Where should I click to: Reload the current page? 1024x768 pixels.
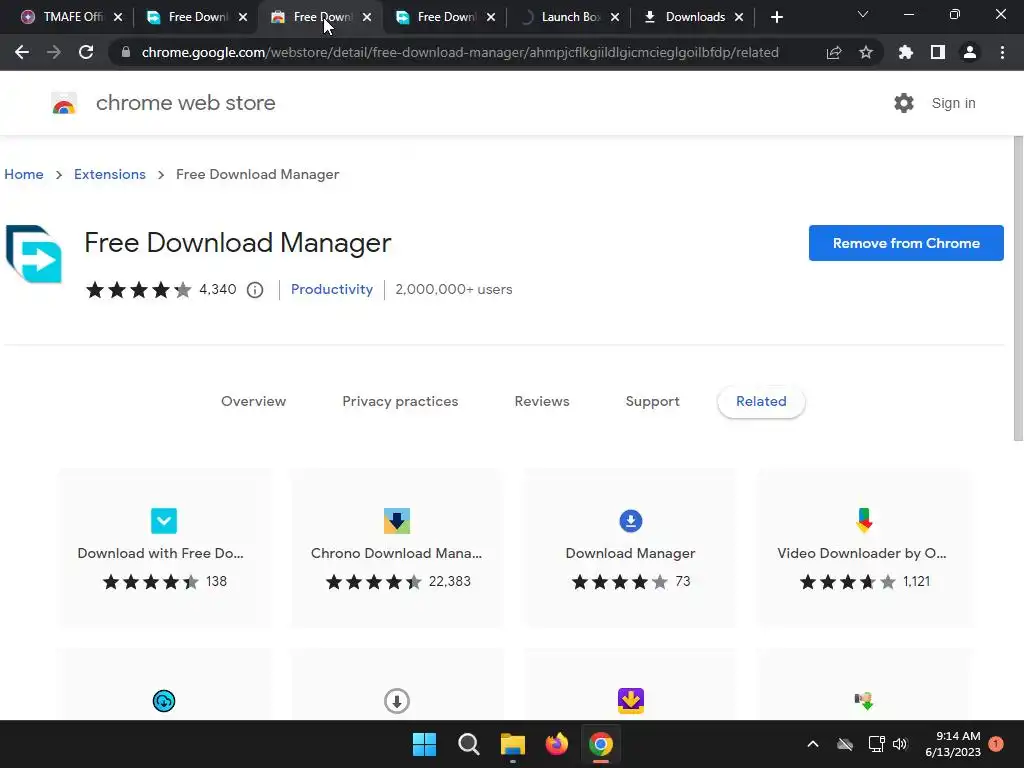pos(86,52)
